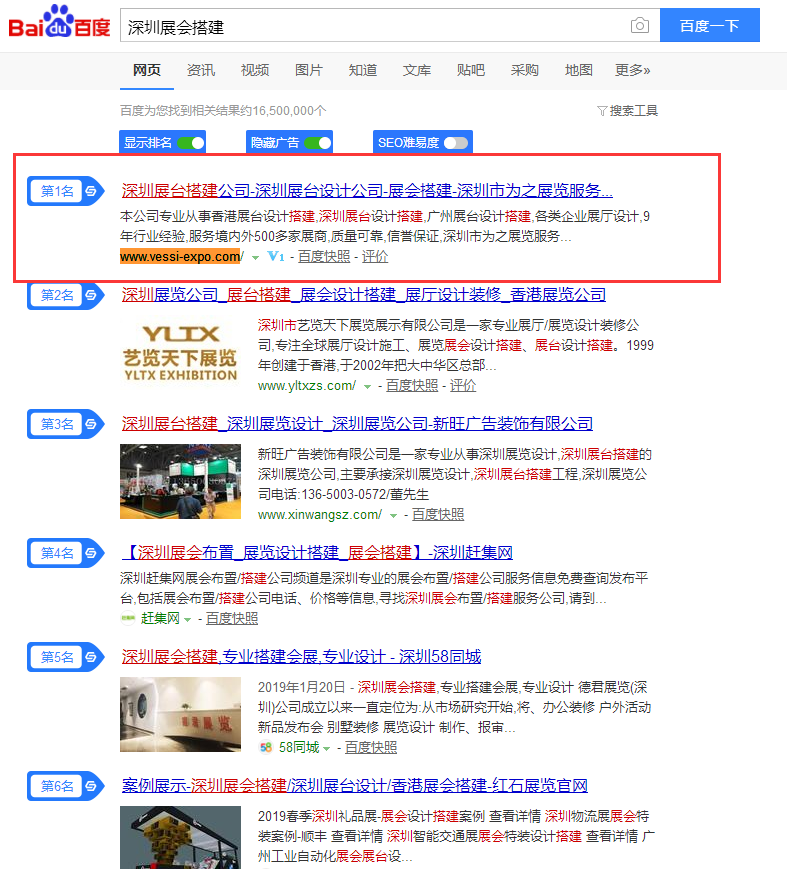
Task: Switch to the 文库 tab
Action: [x=417, y=70]
